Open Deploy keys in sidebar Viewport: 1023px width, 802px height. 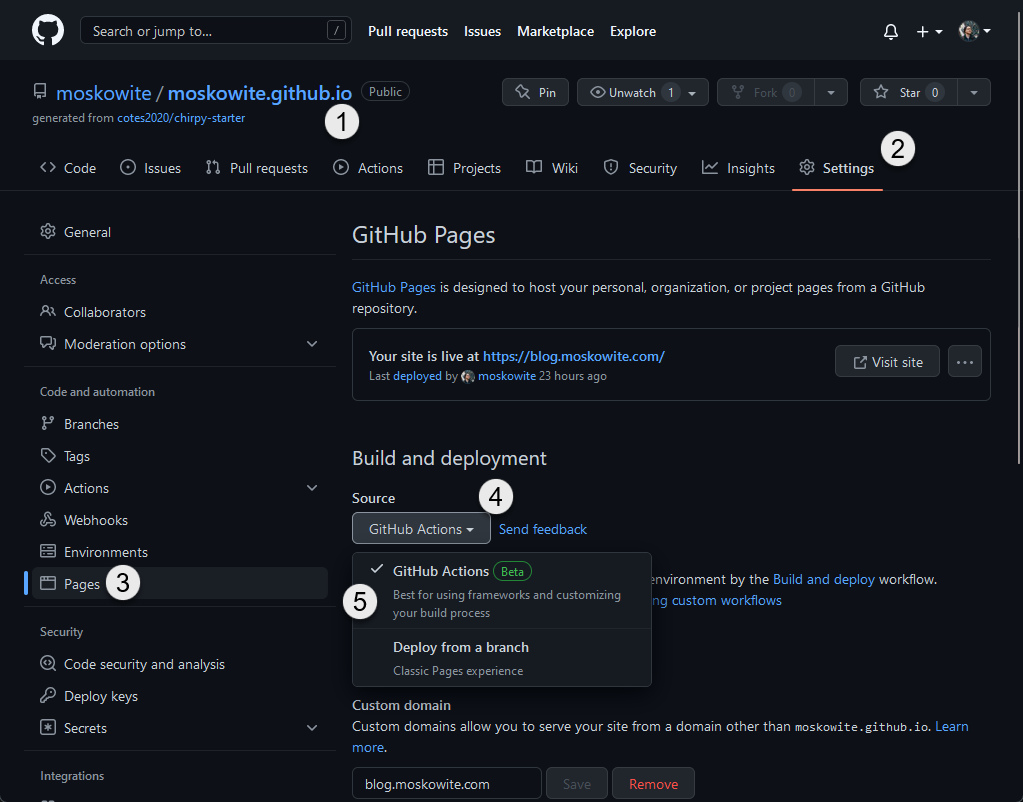[180, 696]
